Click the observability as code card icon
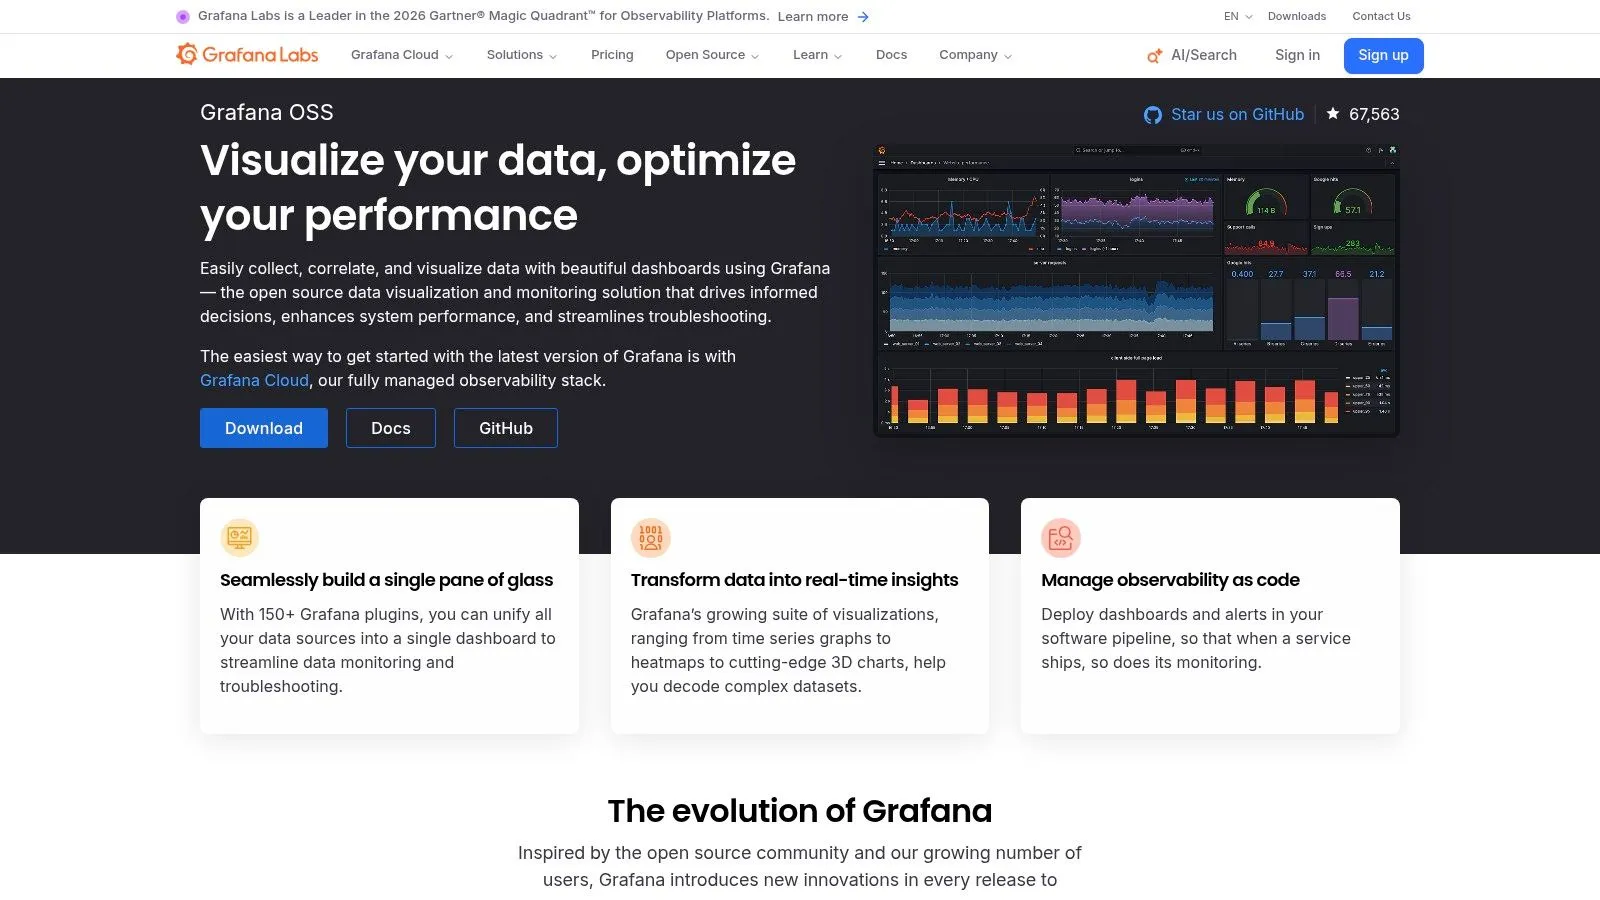 [x=1061, y=538]
